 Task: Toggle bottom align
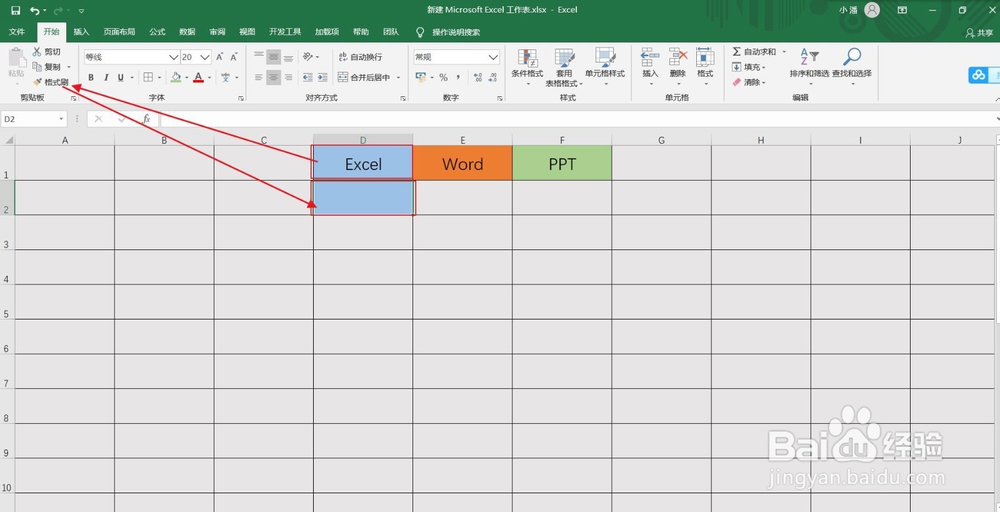(x=288, y=57)
